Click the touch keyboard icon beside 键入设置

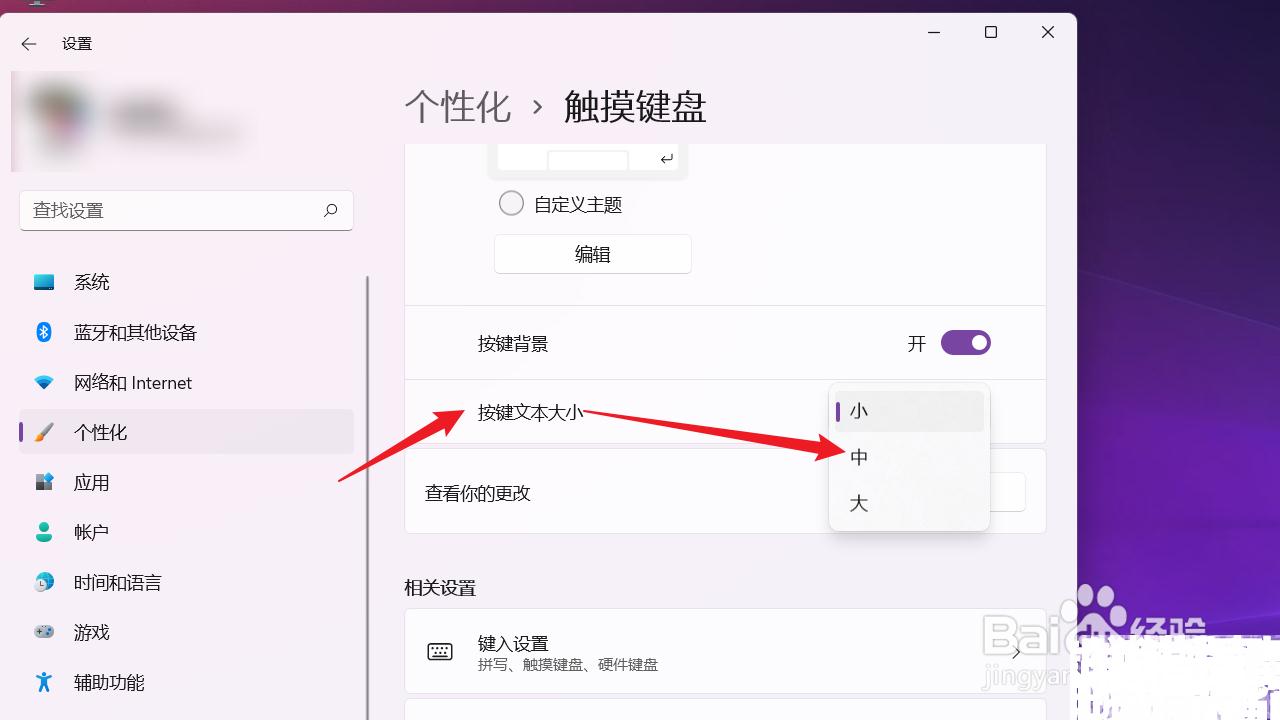click(x=440, y=651)
